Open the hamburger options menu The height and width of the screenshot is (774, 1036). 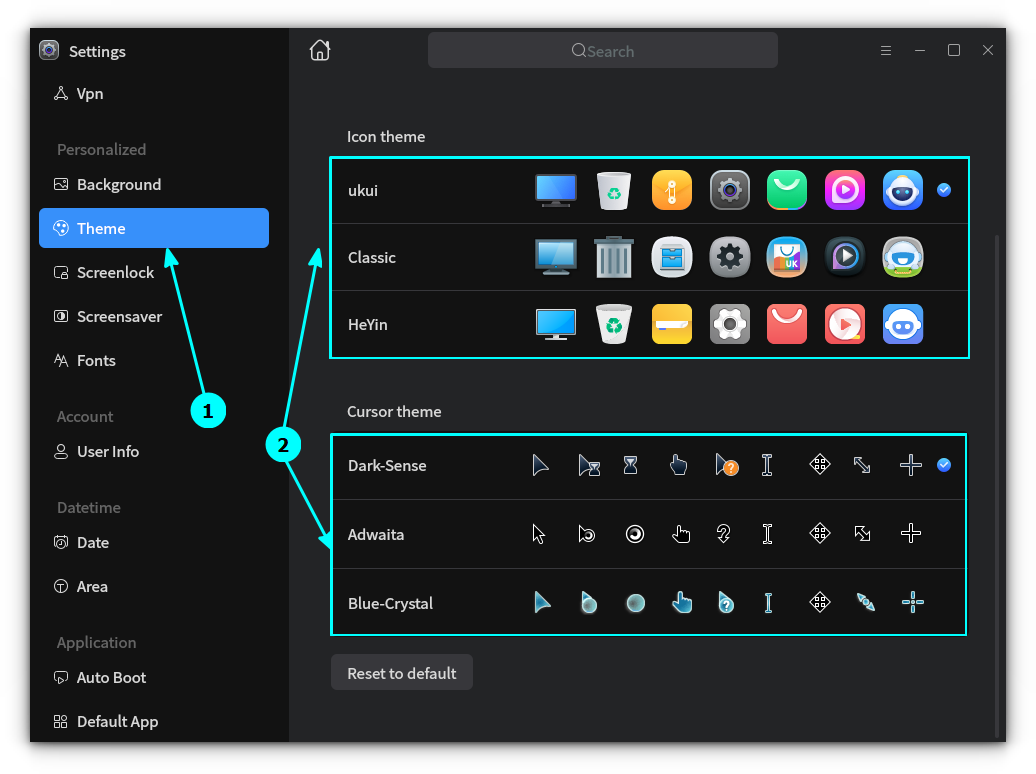click(x=886, y=50)
